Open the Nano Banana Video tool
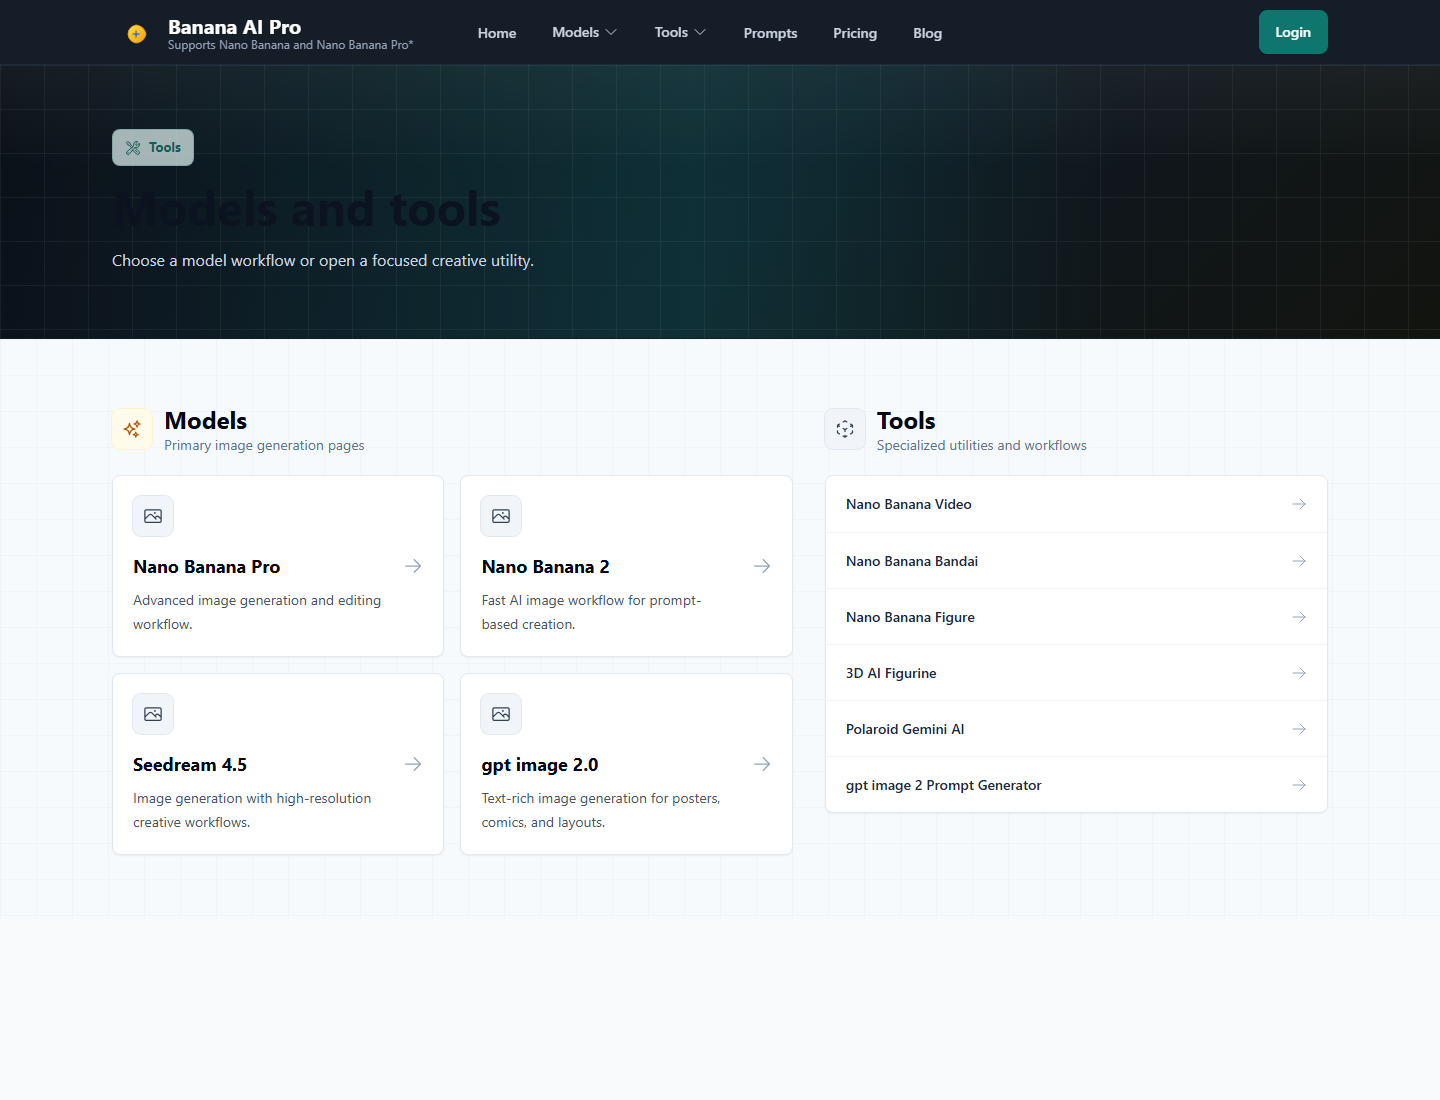Screen dimensions: 1440x1100 [x=1076, y=504]
